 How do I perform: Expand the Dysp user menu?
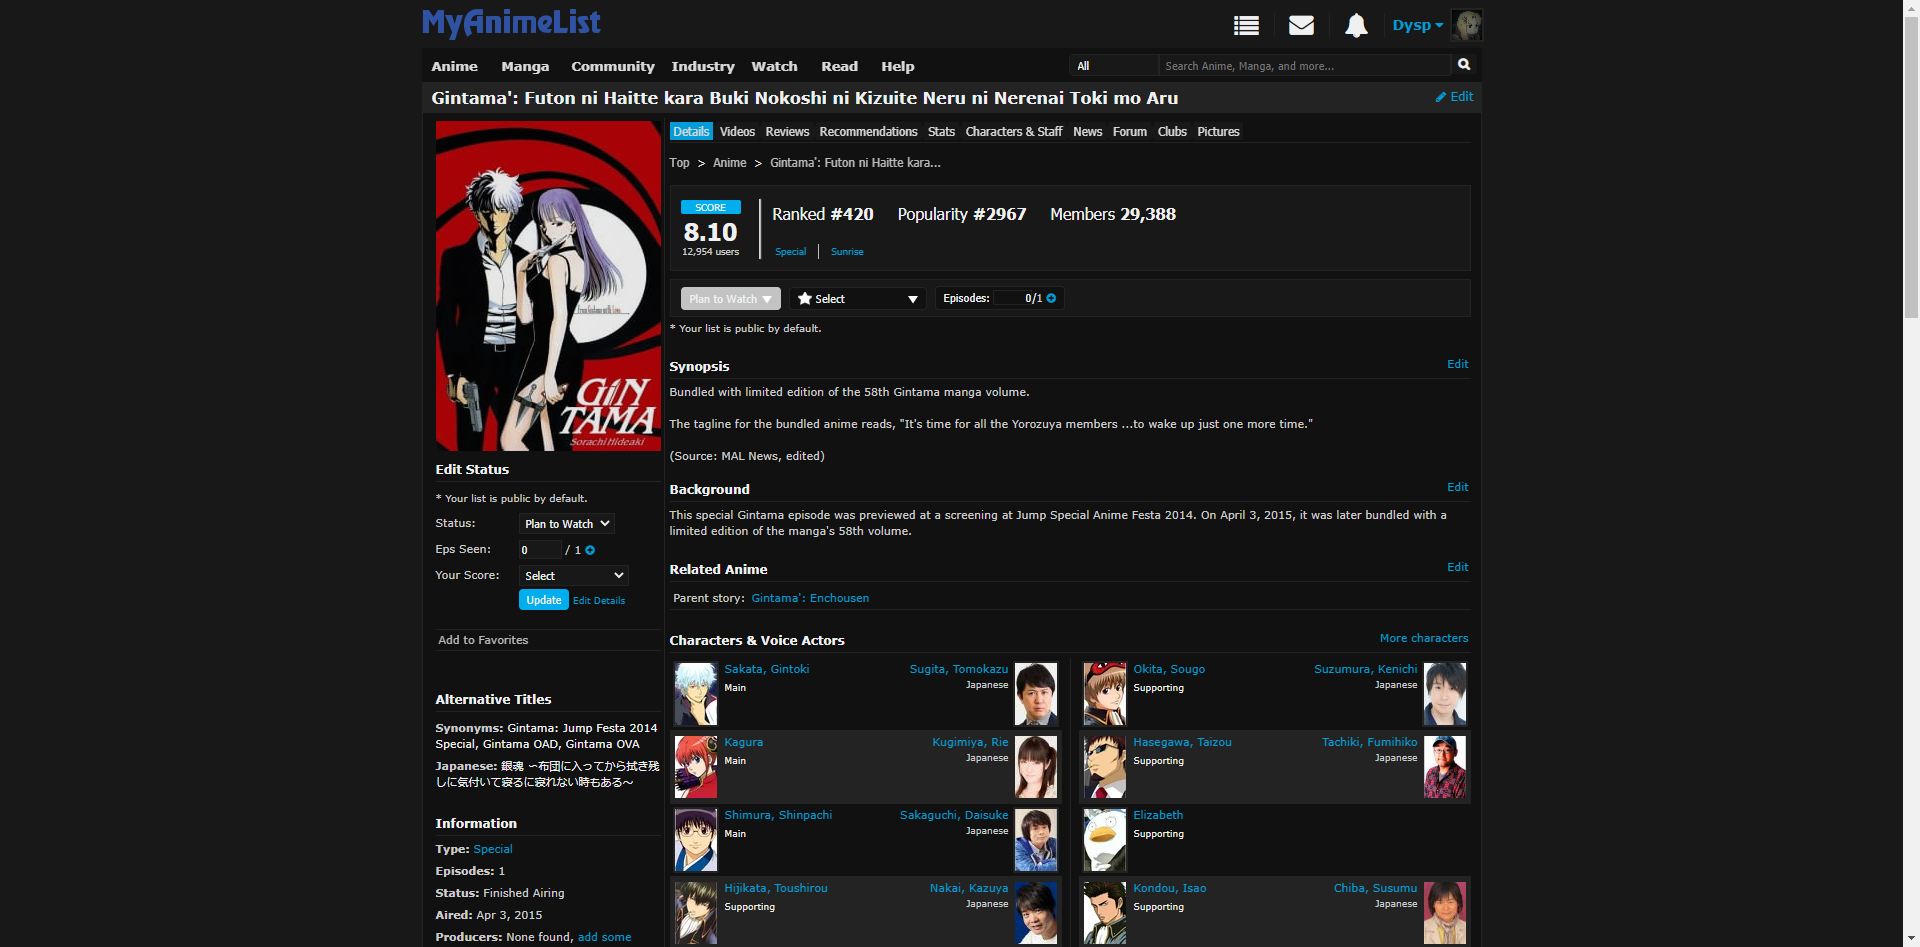click(1417, 26)
